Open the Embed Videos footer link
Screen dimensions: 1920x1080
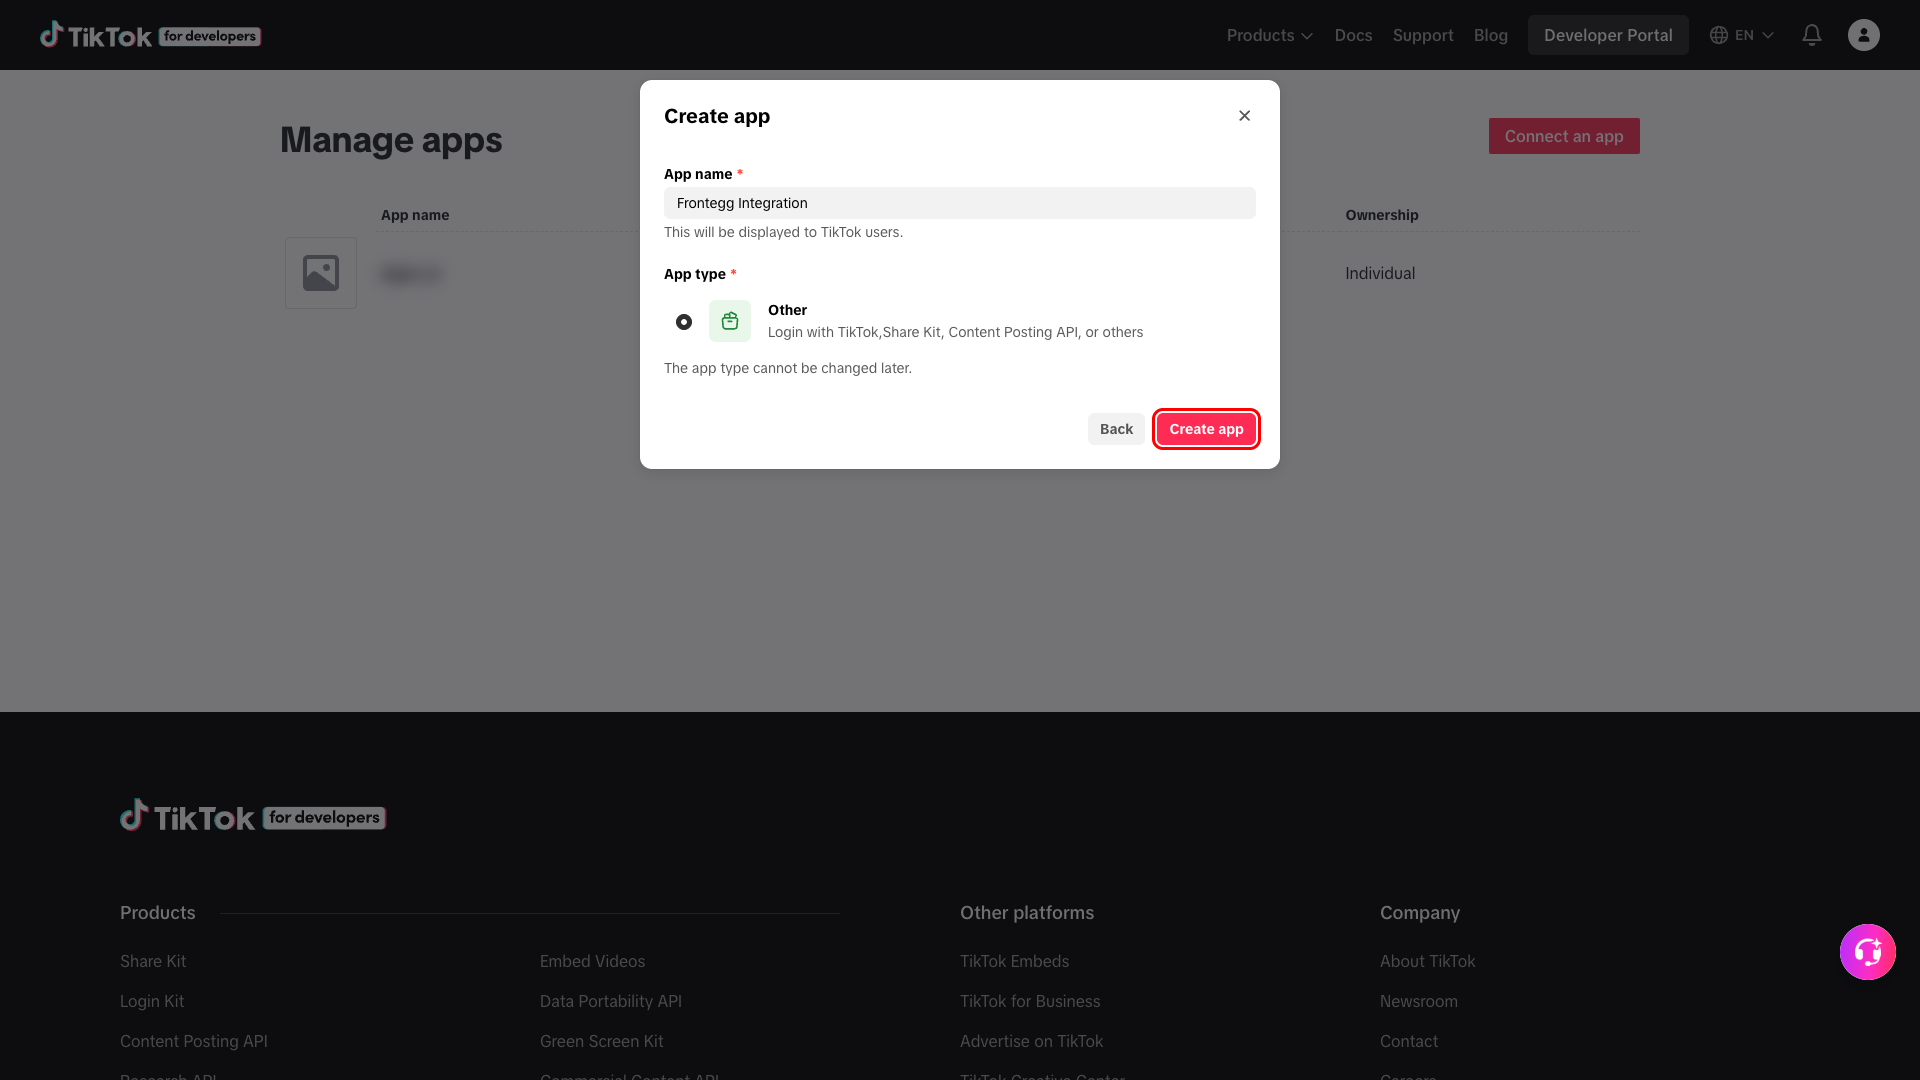[x=592, y=961]
